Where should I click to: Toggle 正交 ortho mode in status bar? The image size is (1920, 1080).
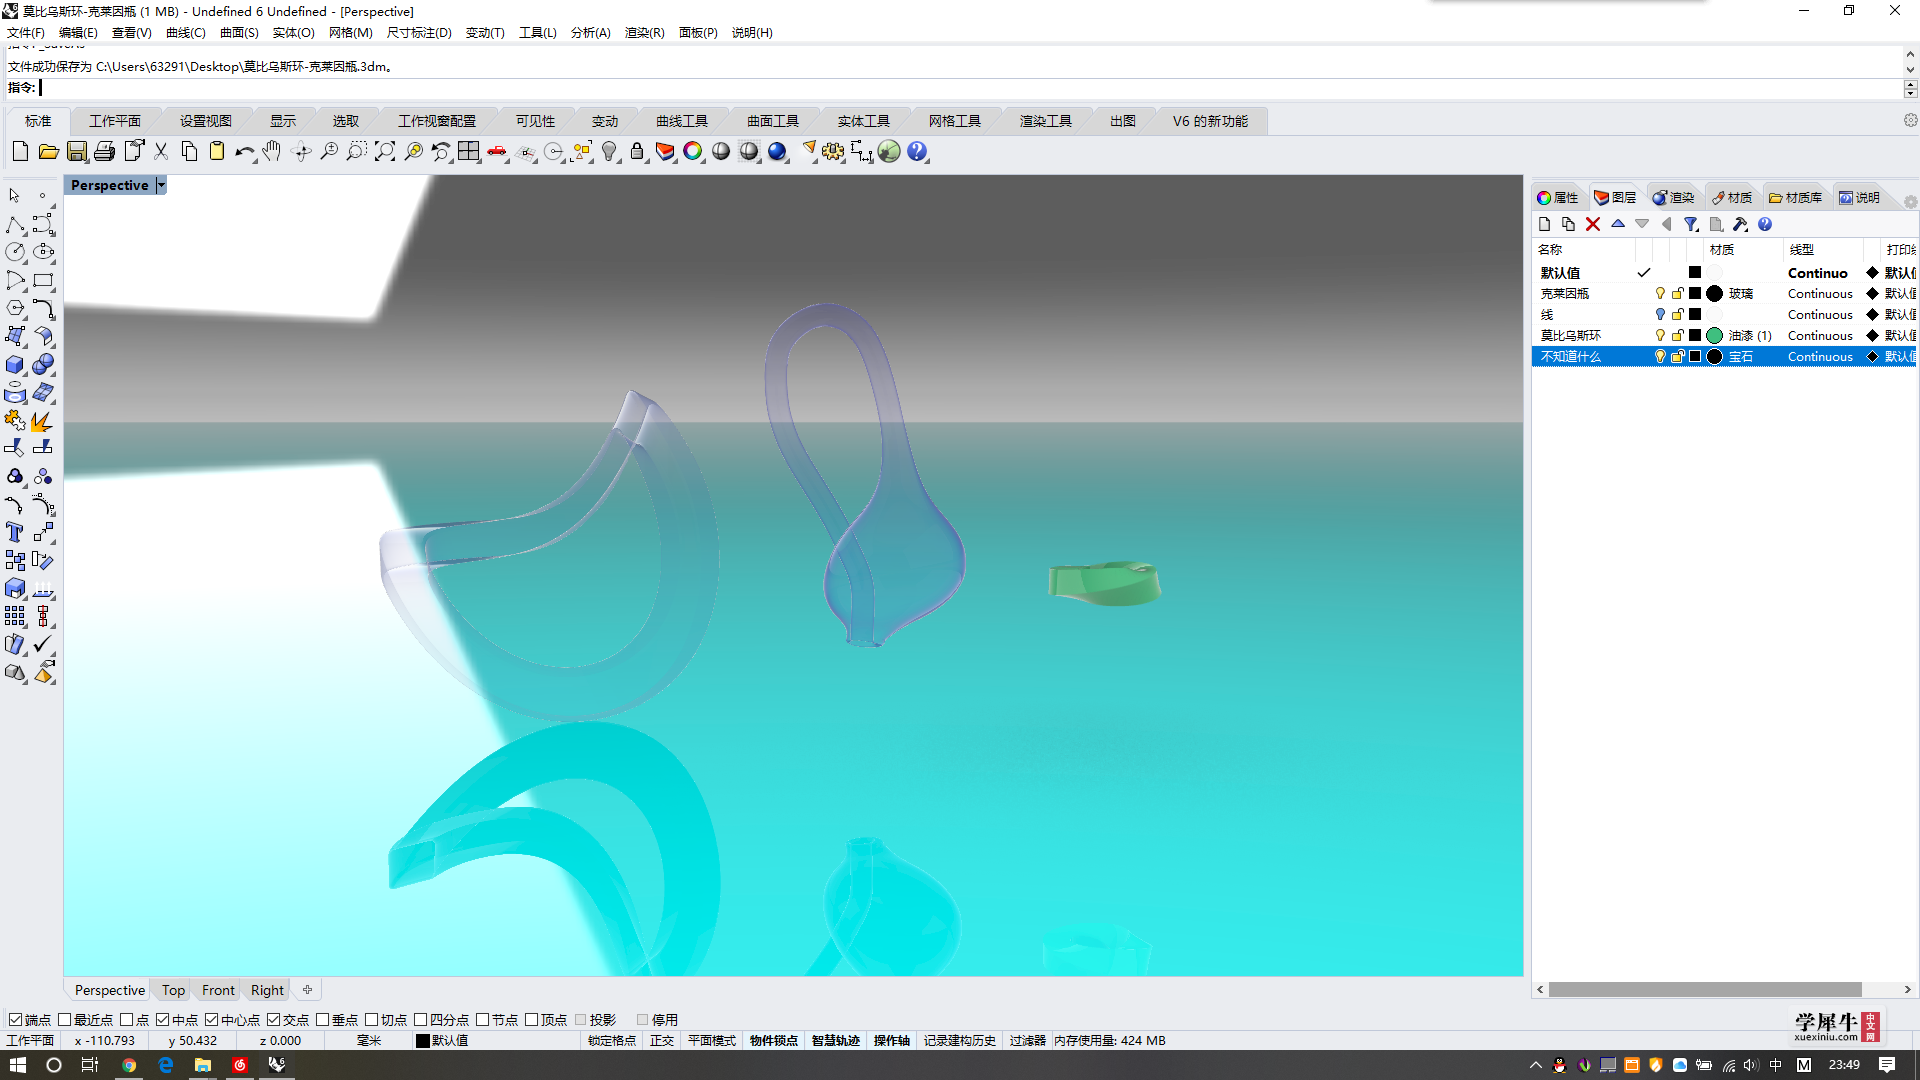662,1041
